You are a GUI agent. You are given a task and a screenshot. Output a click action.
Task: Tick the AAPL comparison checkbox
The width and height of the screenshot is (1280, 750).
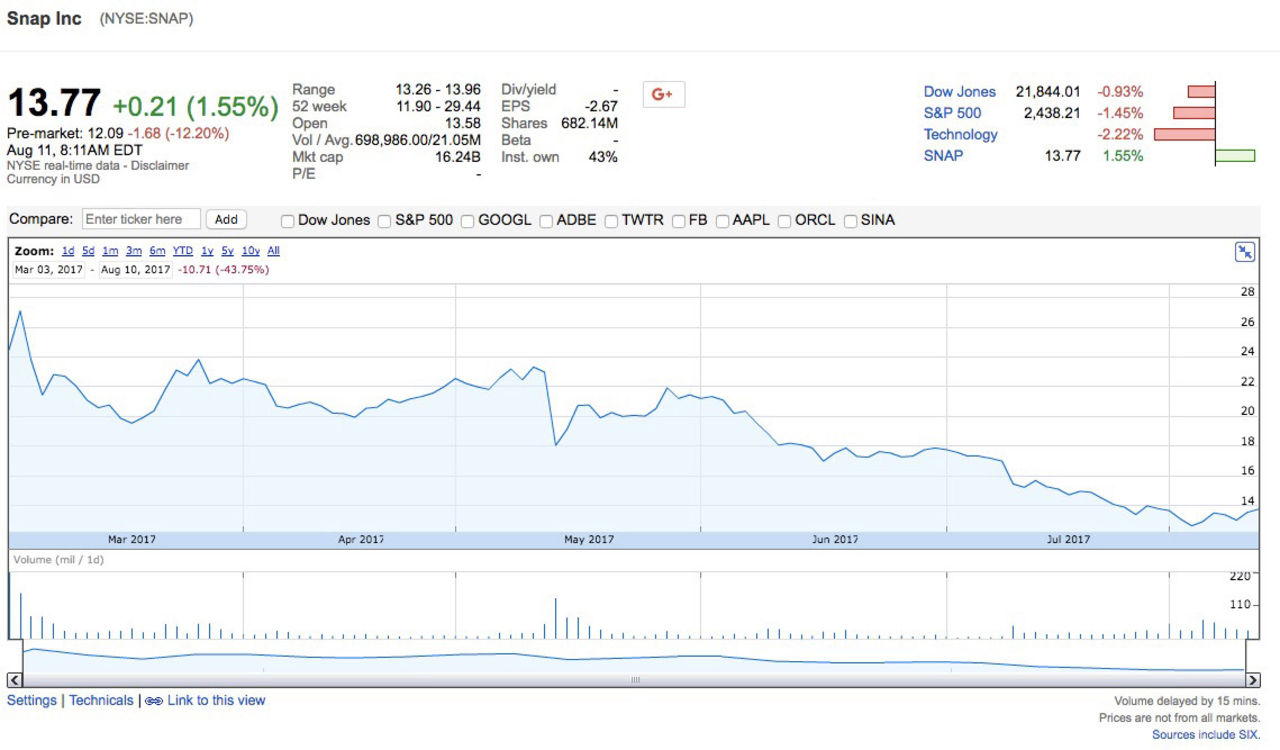(722, 221)
